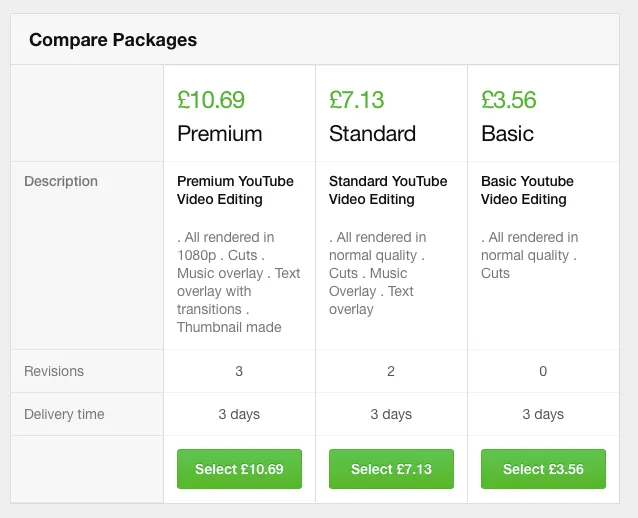
Task: Select the Basic package name
Action: pyautogui.click(x=508, y=134)
